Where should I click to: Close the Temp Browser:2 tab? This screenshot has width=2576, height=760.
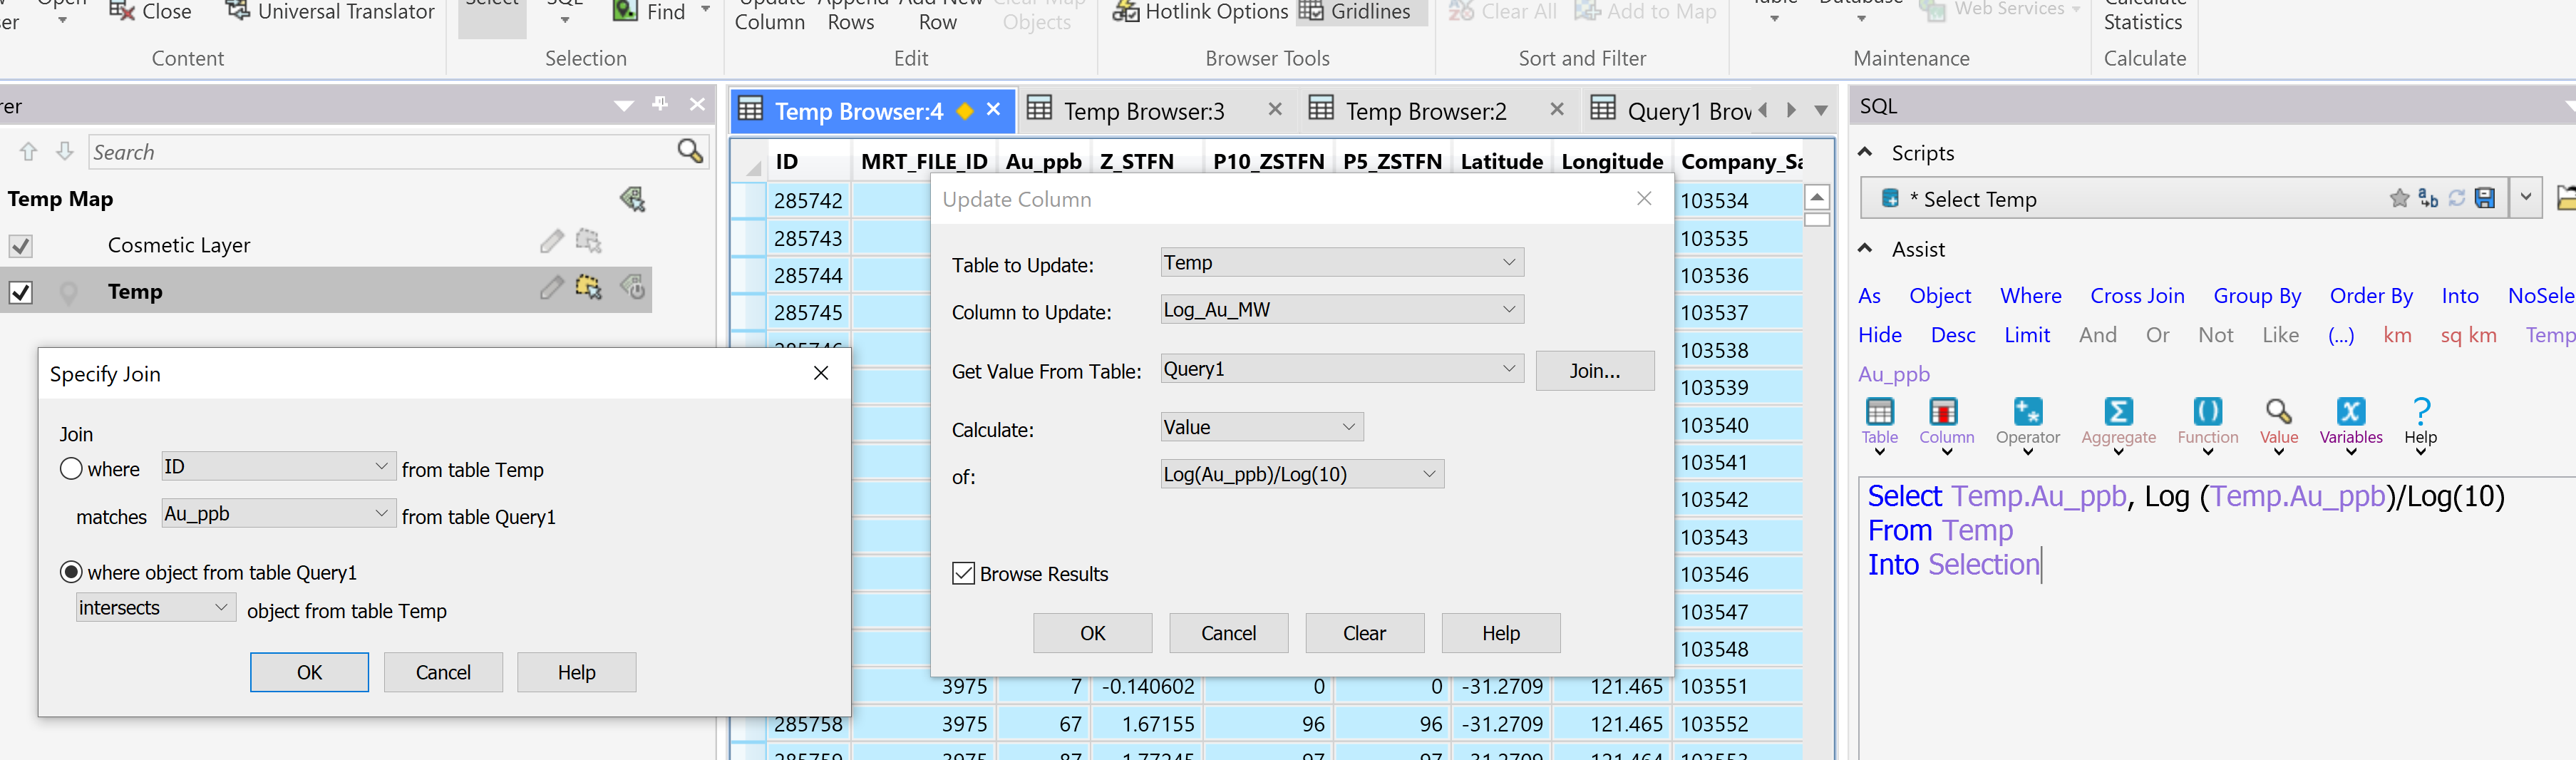tap(1557, 109)
